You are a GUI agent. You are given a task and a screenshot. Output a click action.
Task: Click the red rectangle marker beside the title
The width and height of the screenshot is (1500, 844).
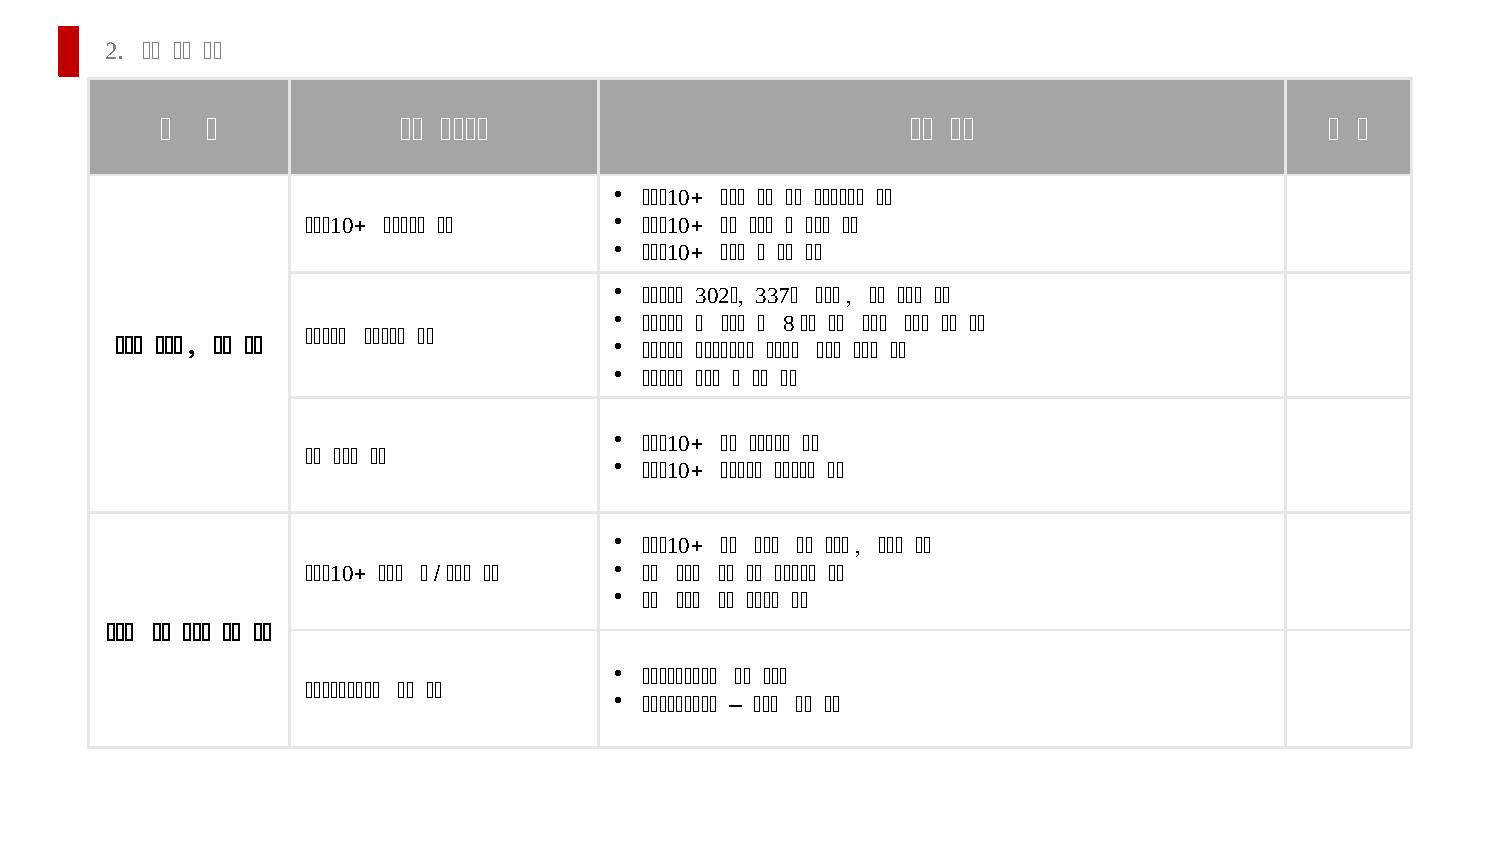coord(68,51)
